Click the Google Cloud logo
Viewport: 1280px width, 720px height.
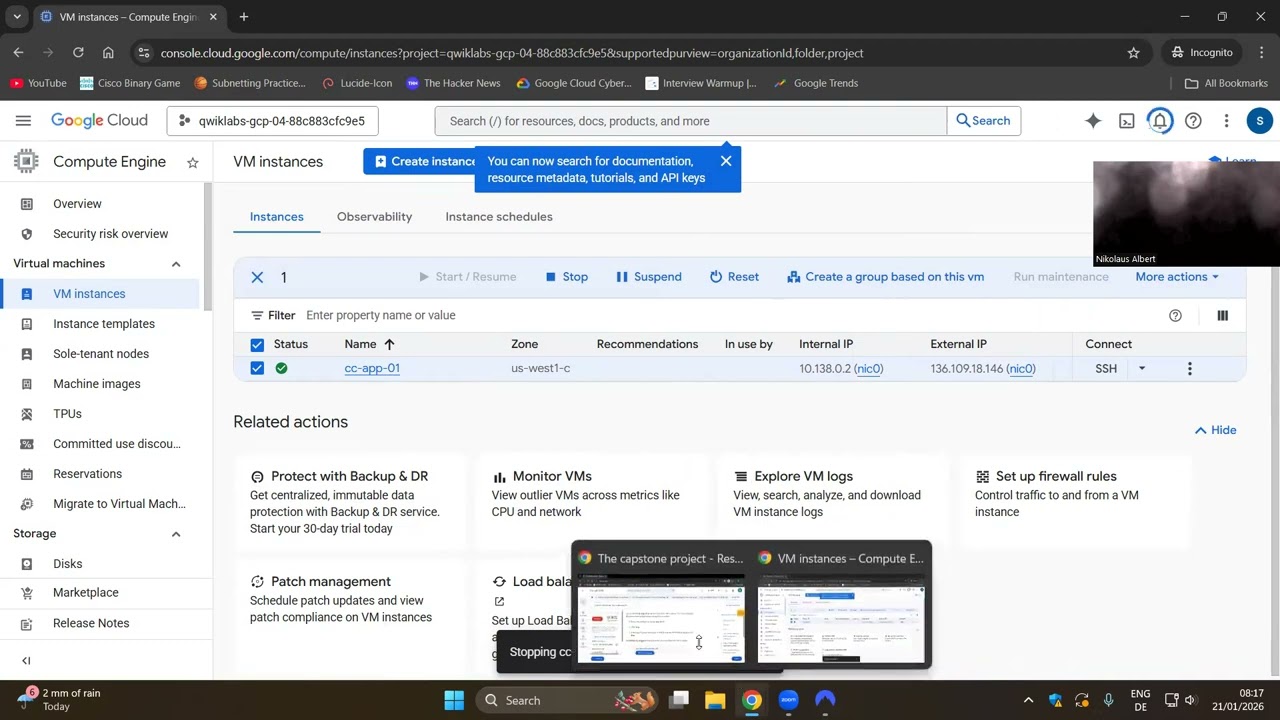(99, 121)
